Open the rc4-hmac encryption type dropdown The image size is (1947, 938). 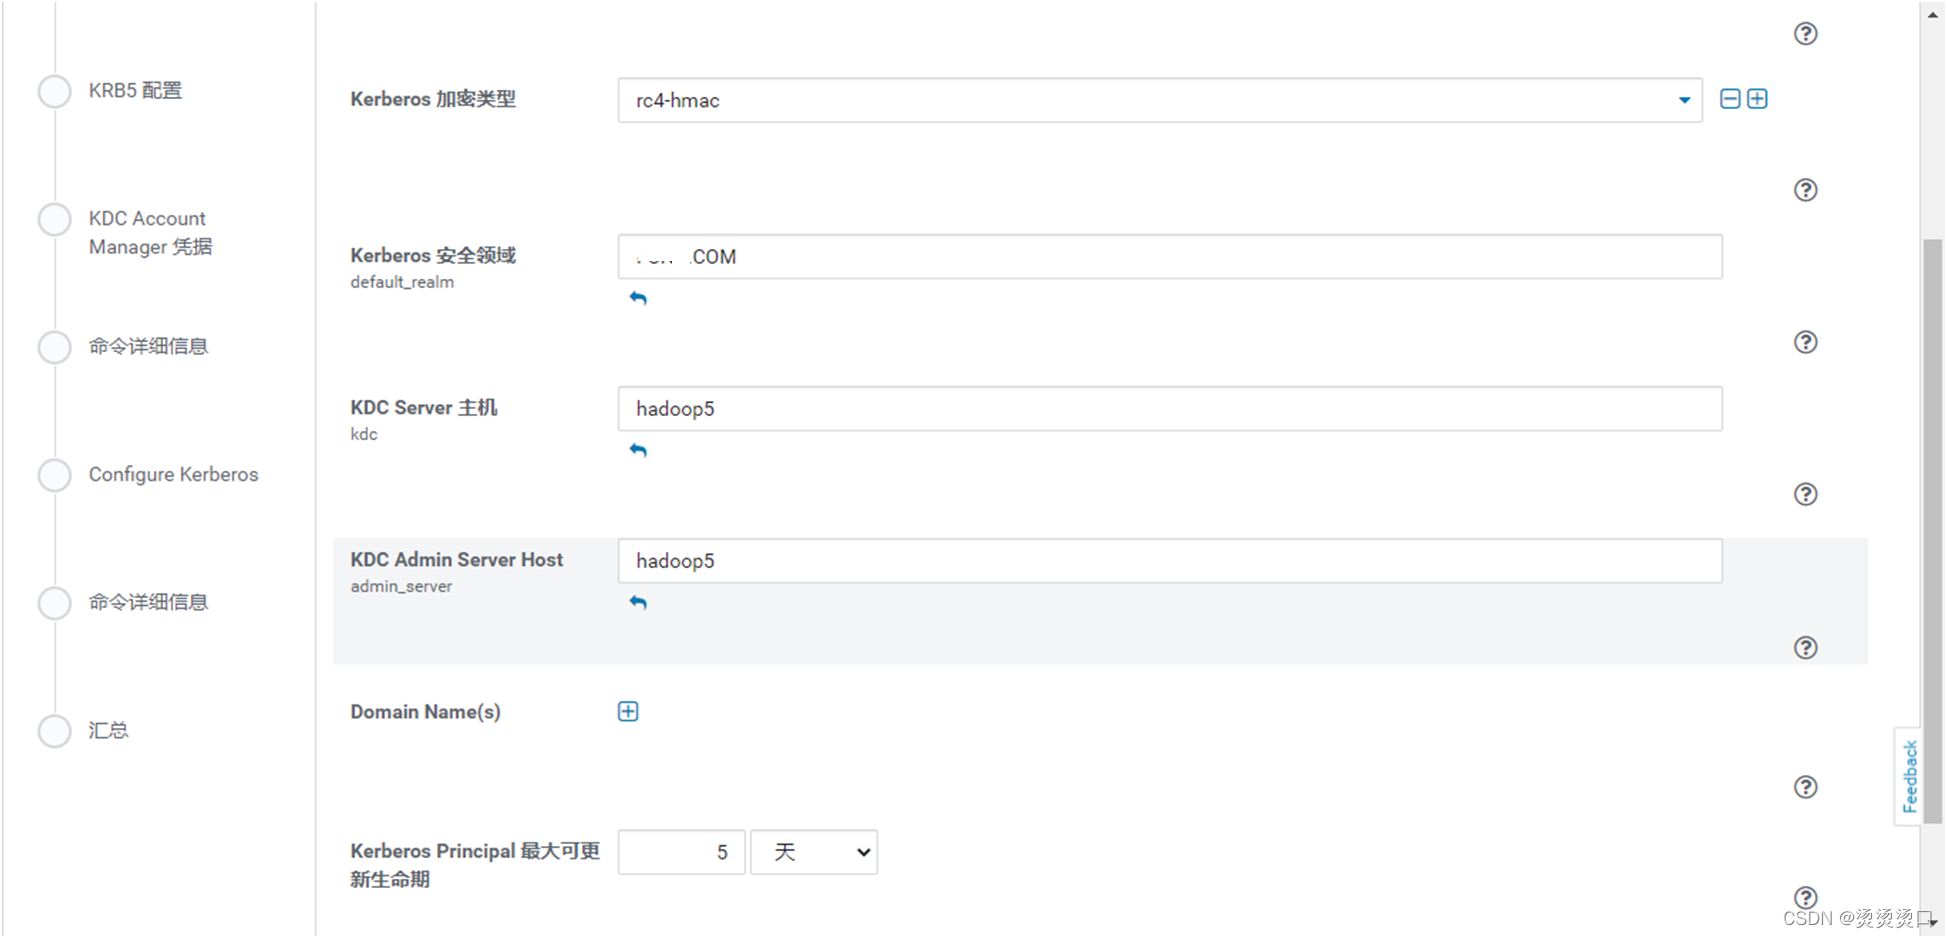(1160, 100)
